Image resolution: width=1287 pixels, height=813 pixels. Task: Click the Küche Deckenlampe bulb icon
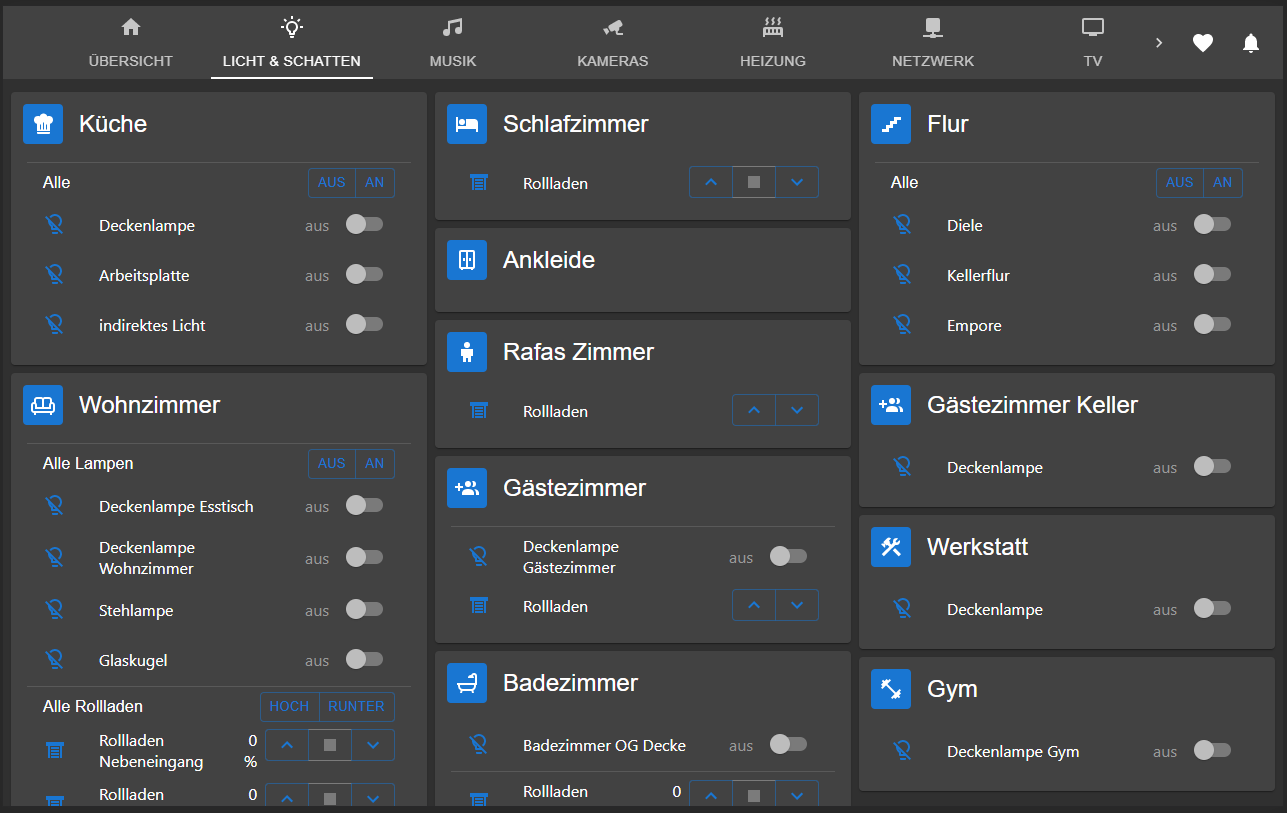(55, 225)
